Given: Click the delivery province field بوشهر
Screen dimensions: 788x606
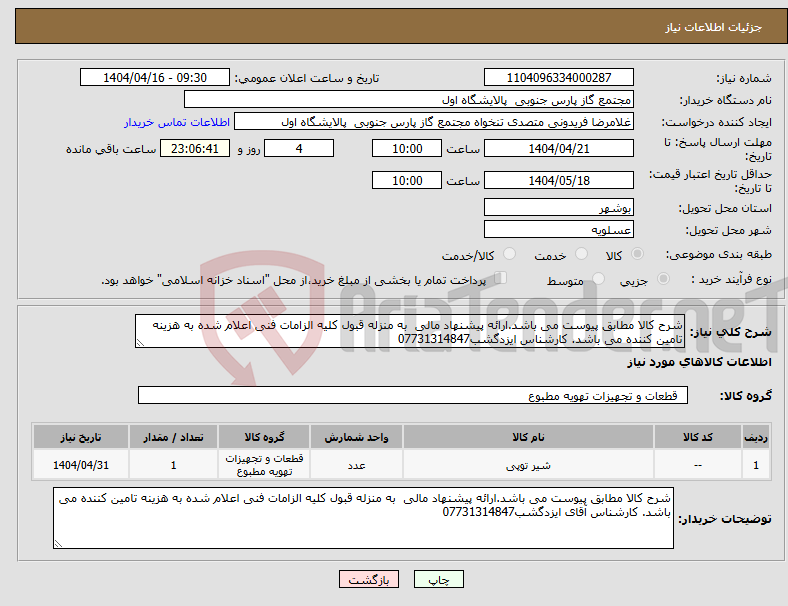Looking at the screenshot, I should click(559, 208).
